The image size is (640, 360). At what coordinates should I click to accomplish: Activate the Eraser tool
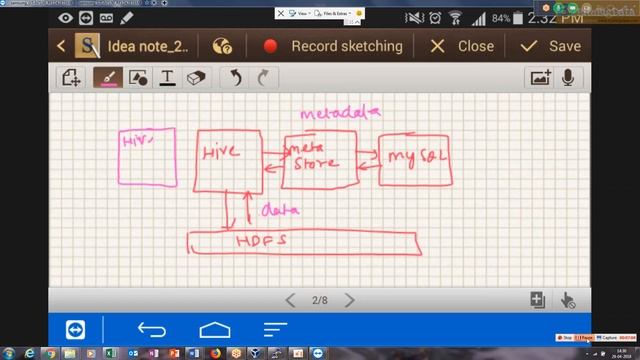[x=196, y=78]
